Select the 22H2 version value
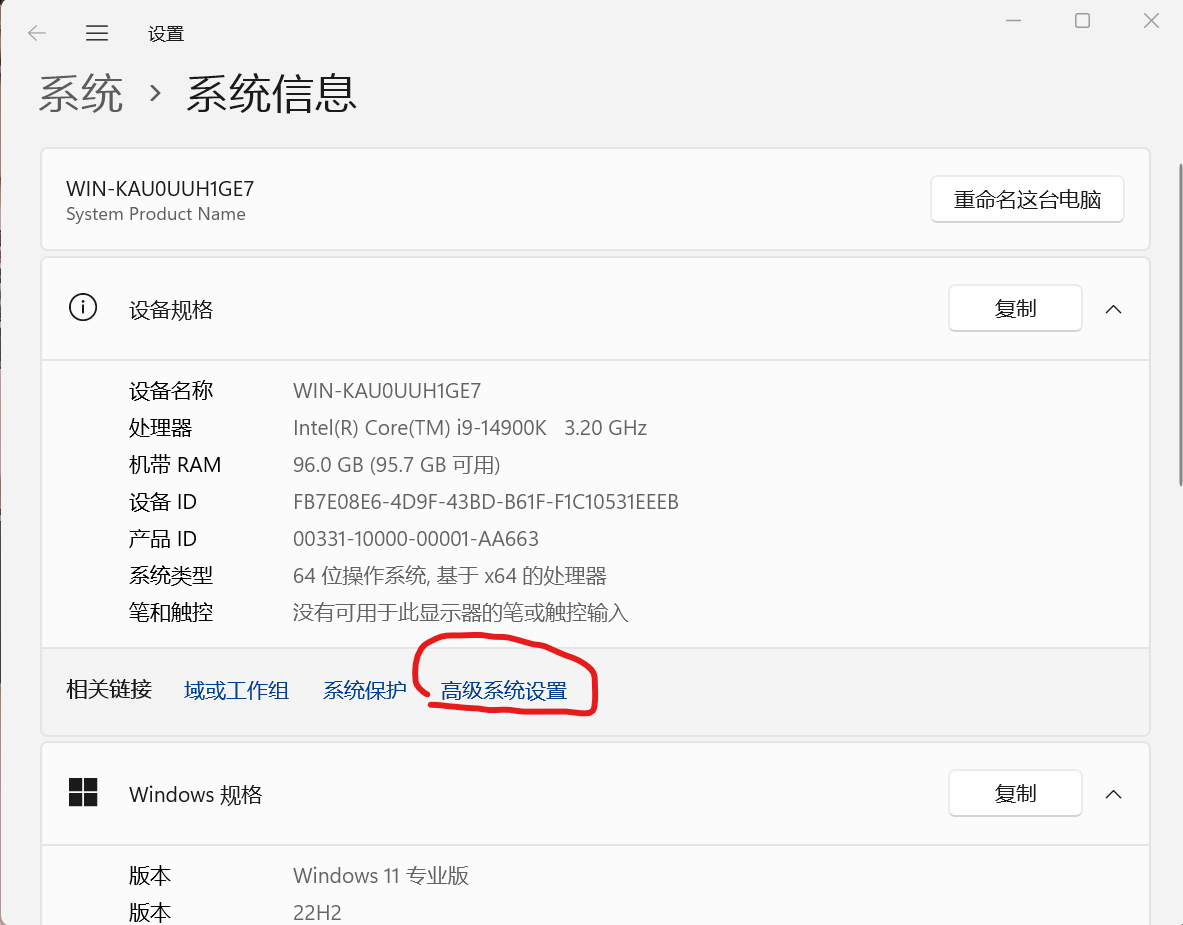Viewport: 1183px width, 925px height. 317,913
